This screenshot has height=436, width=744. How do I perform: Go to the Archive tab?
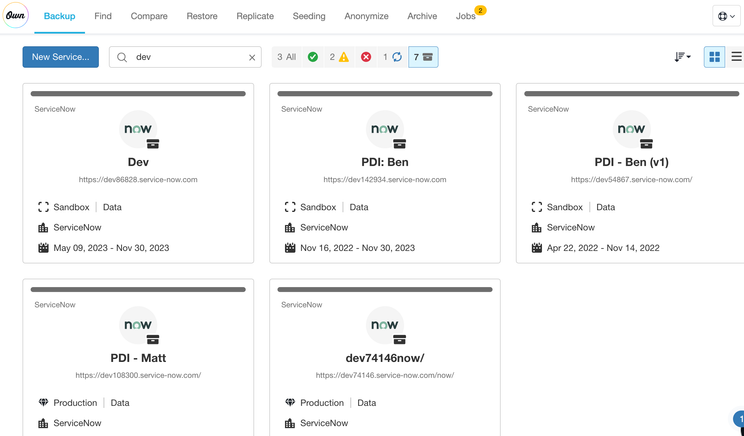click(422, 16)
